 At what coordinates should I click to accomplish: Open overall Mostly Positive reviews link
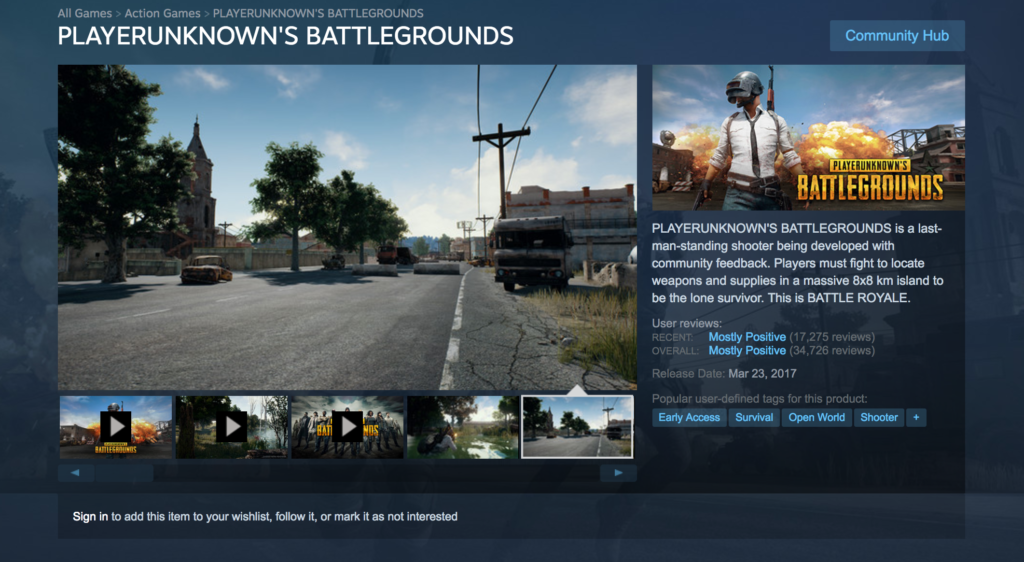746,351
